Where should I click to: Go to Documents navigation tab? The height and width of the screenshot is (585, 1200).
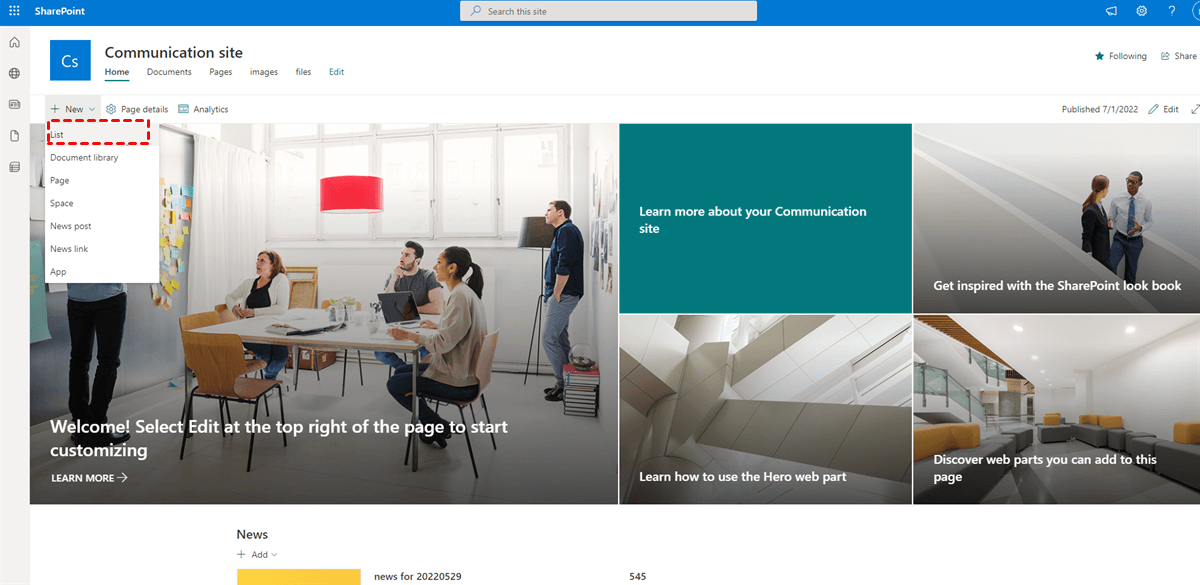coord(169,72)
